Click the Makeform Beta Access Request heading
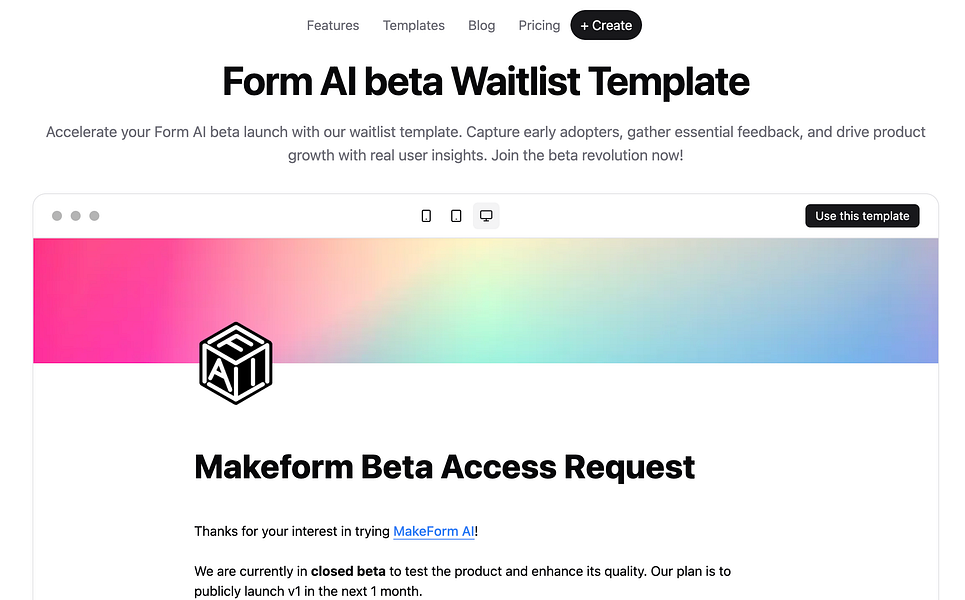965x600 pixels. [444, 466]
